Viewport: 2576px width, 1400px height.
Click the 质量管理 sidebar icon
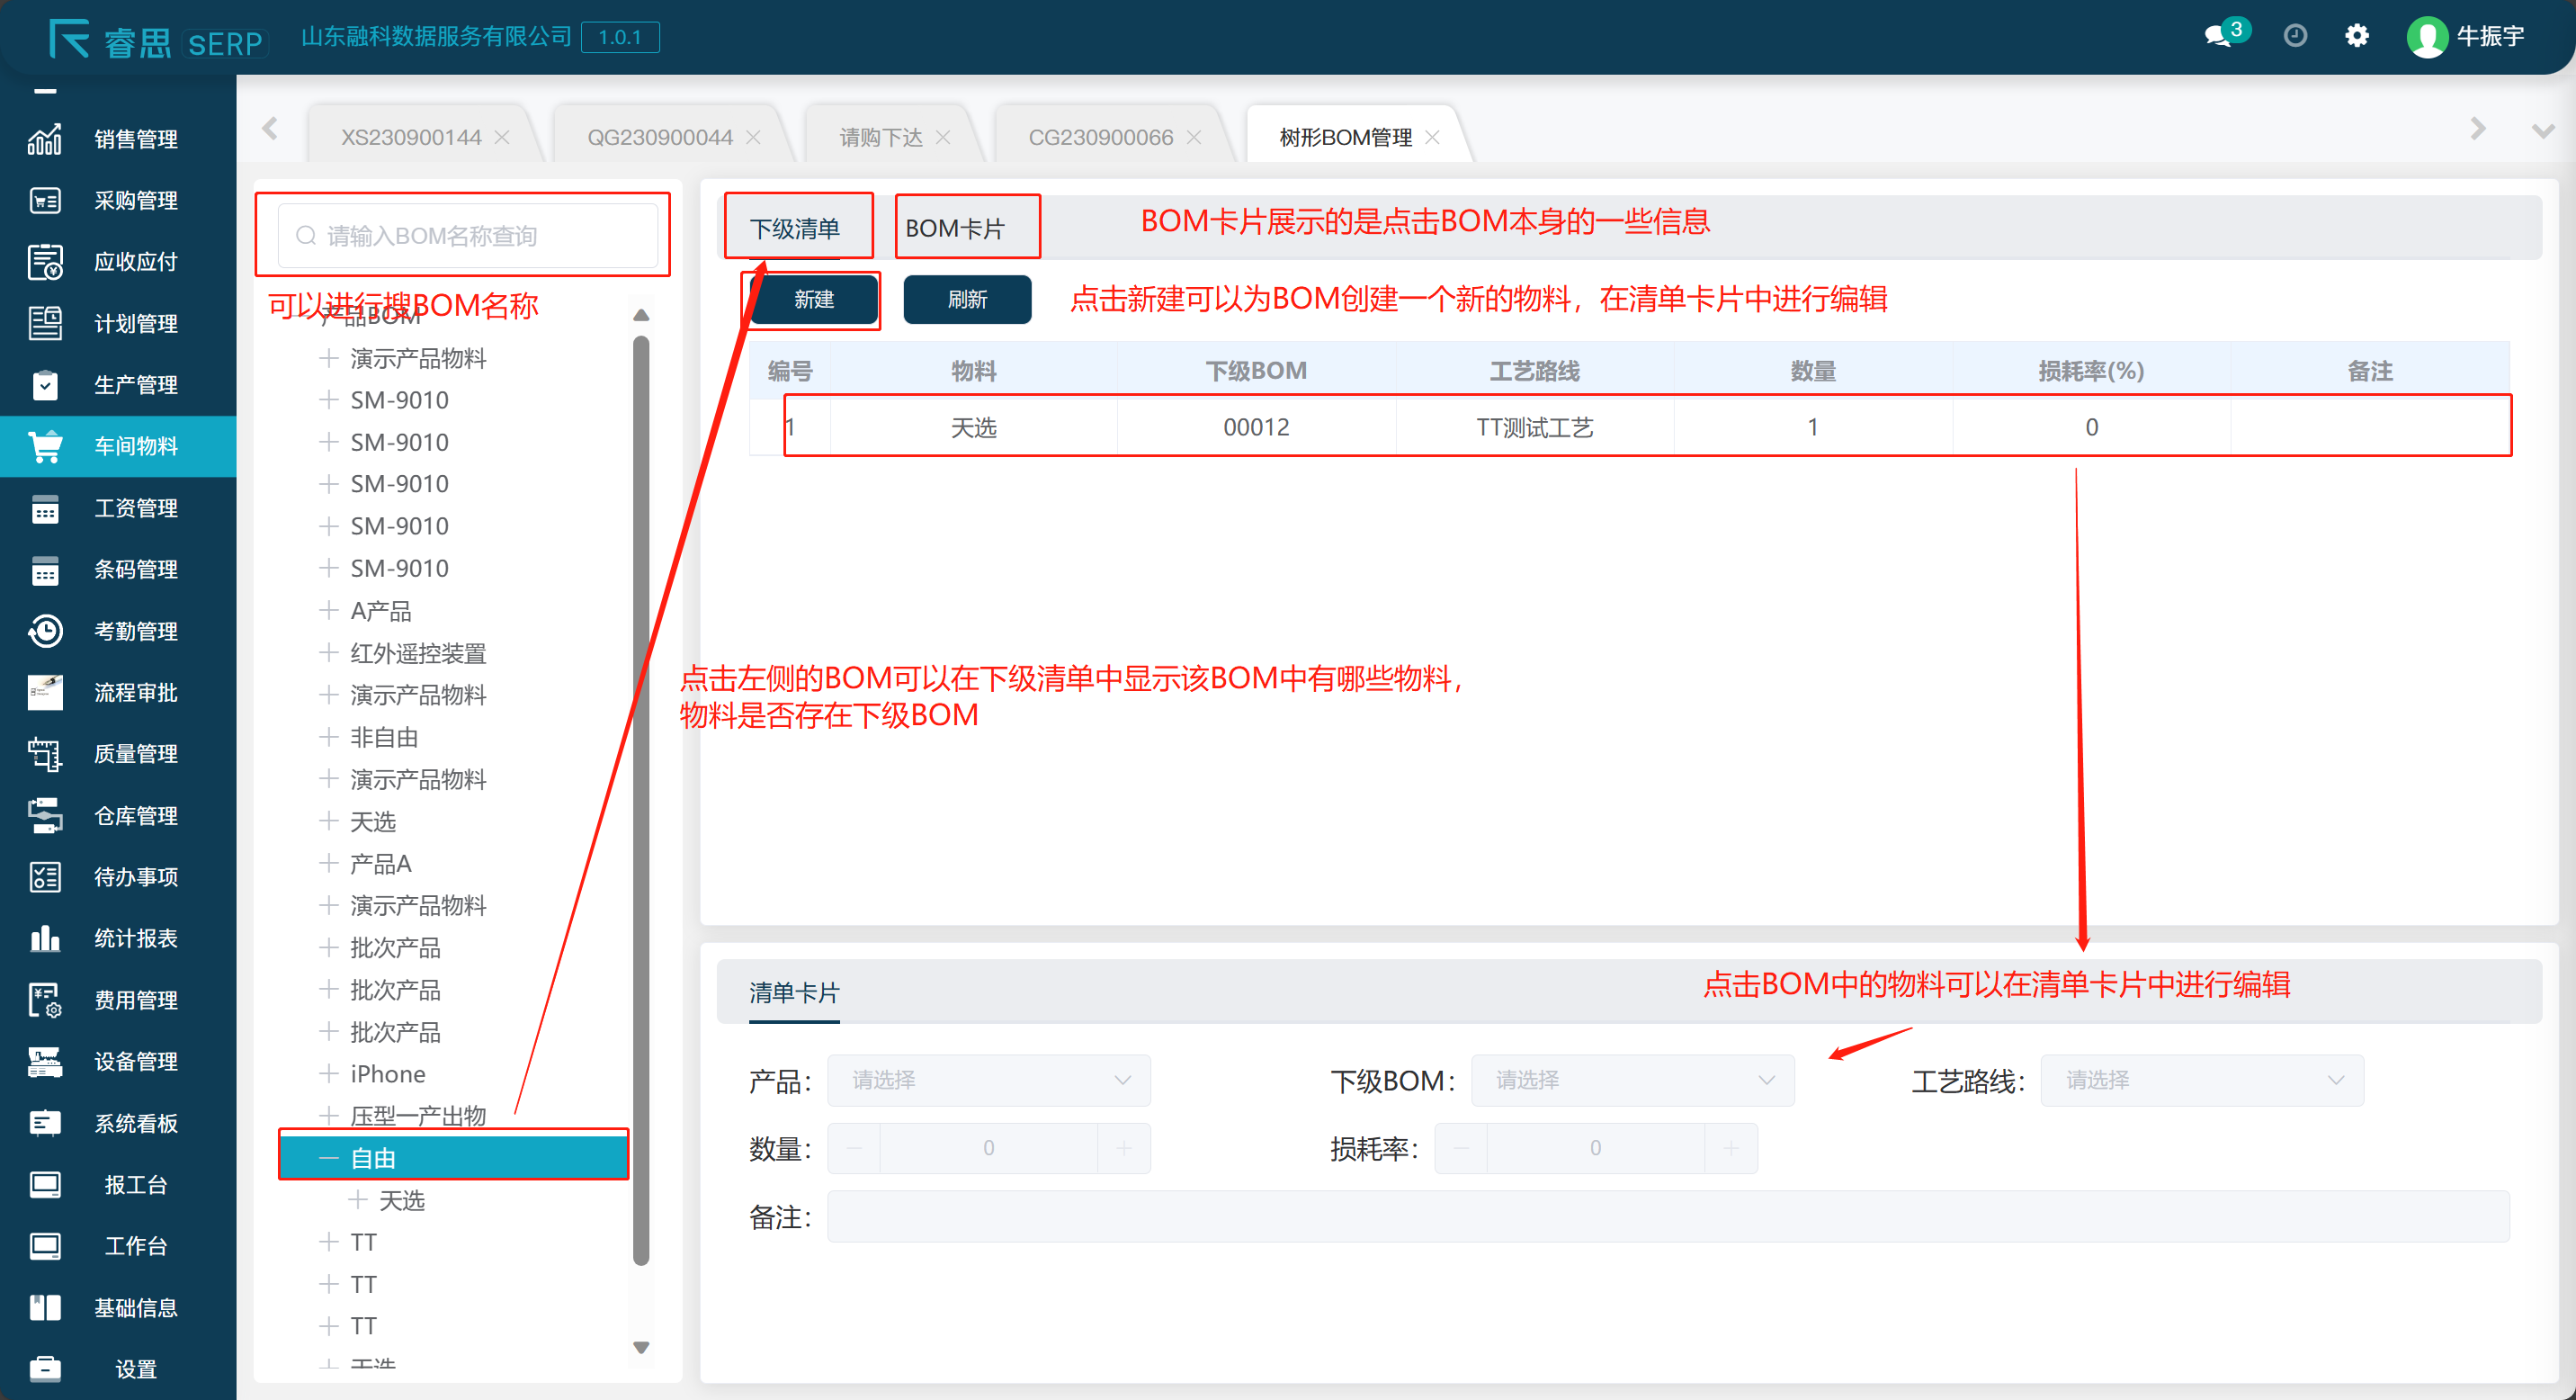tap(45, 754)
